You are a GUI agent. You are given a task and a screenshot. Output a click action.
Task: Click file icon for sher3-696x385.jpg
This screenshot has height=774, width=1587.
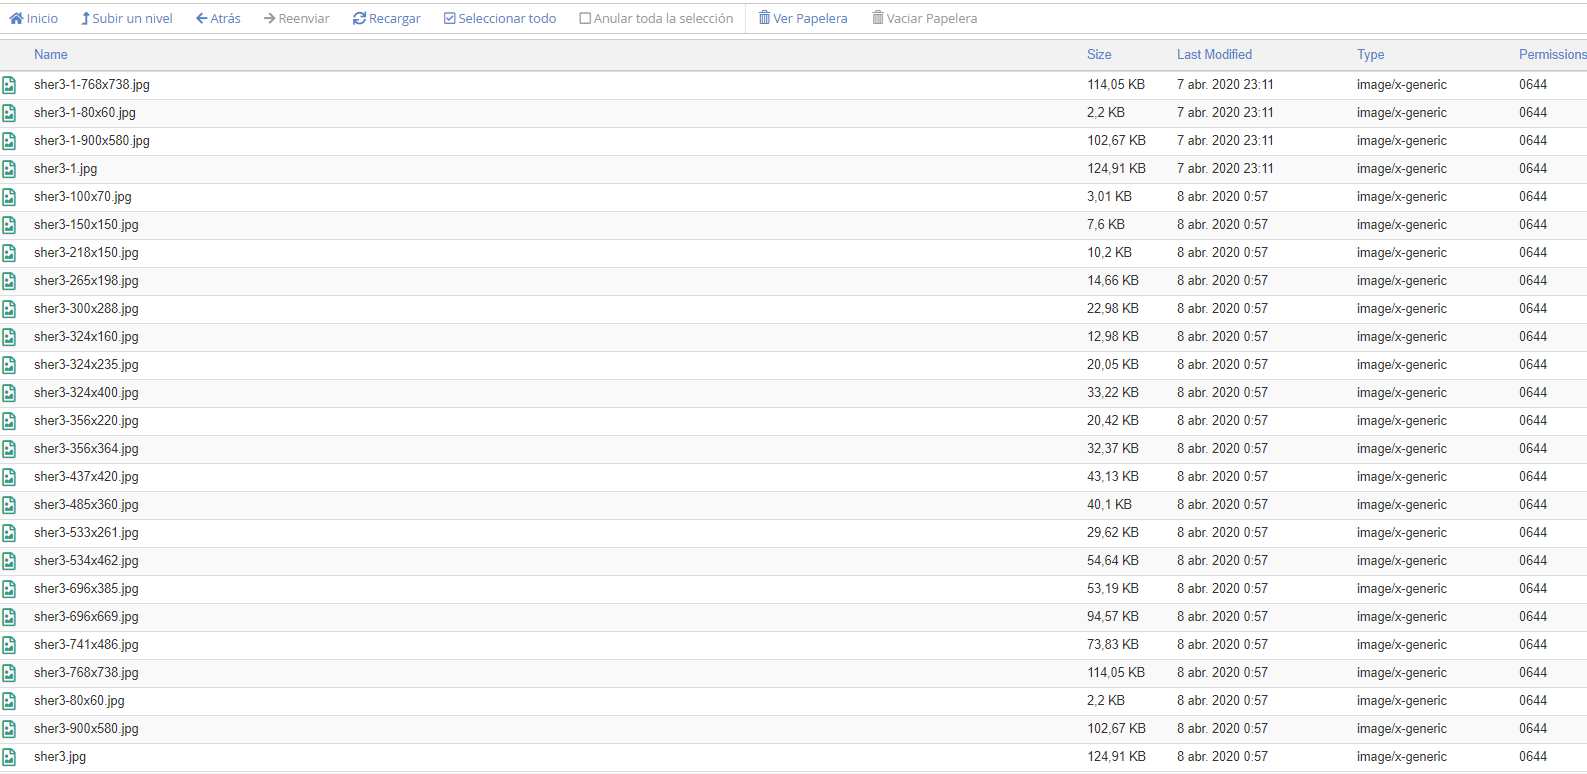pos(9,589)
